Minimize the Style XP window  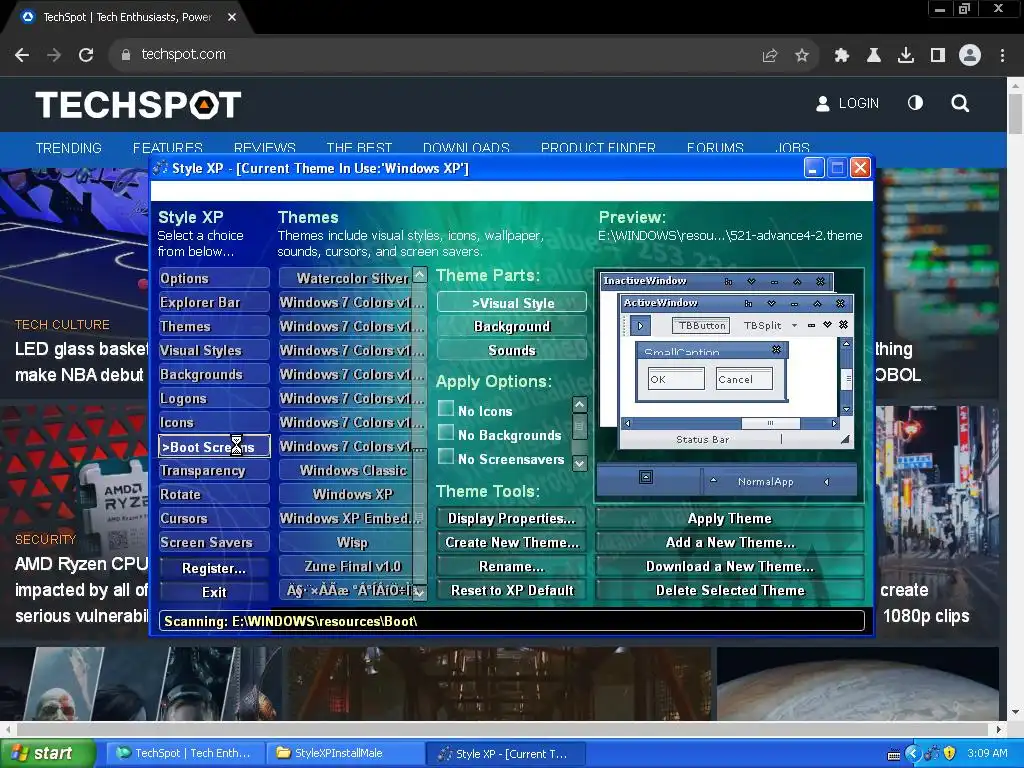(x=814, y=168)
